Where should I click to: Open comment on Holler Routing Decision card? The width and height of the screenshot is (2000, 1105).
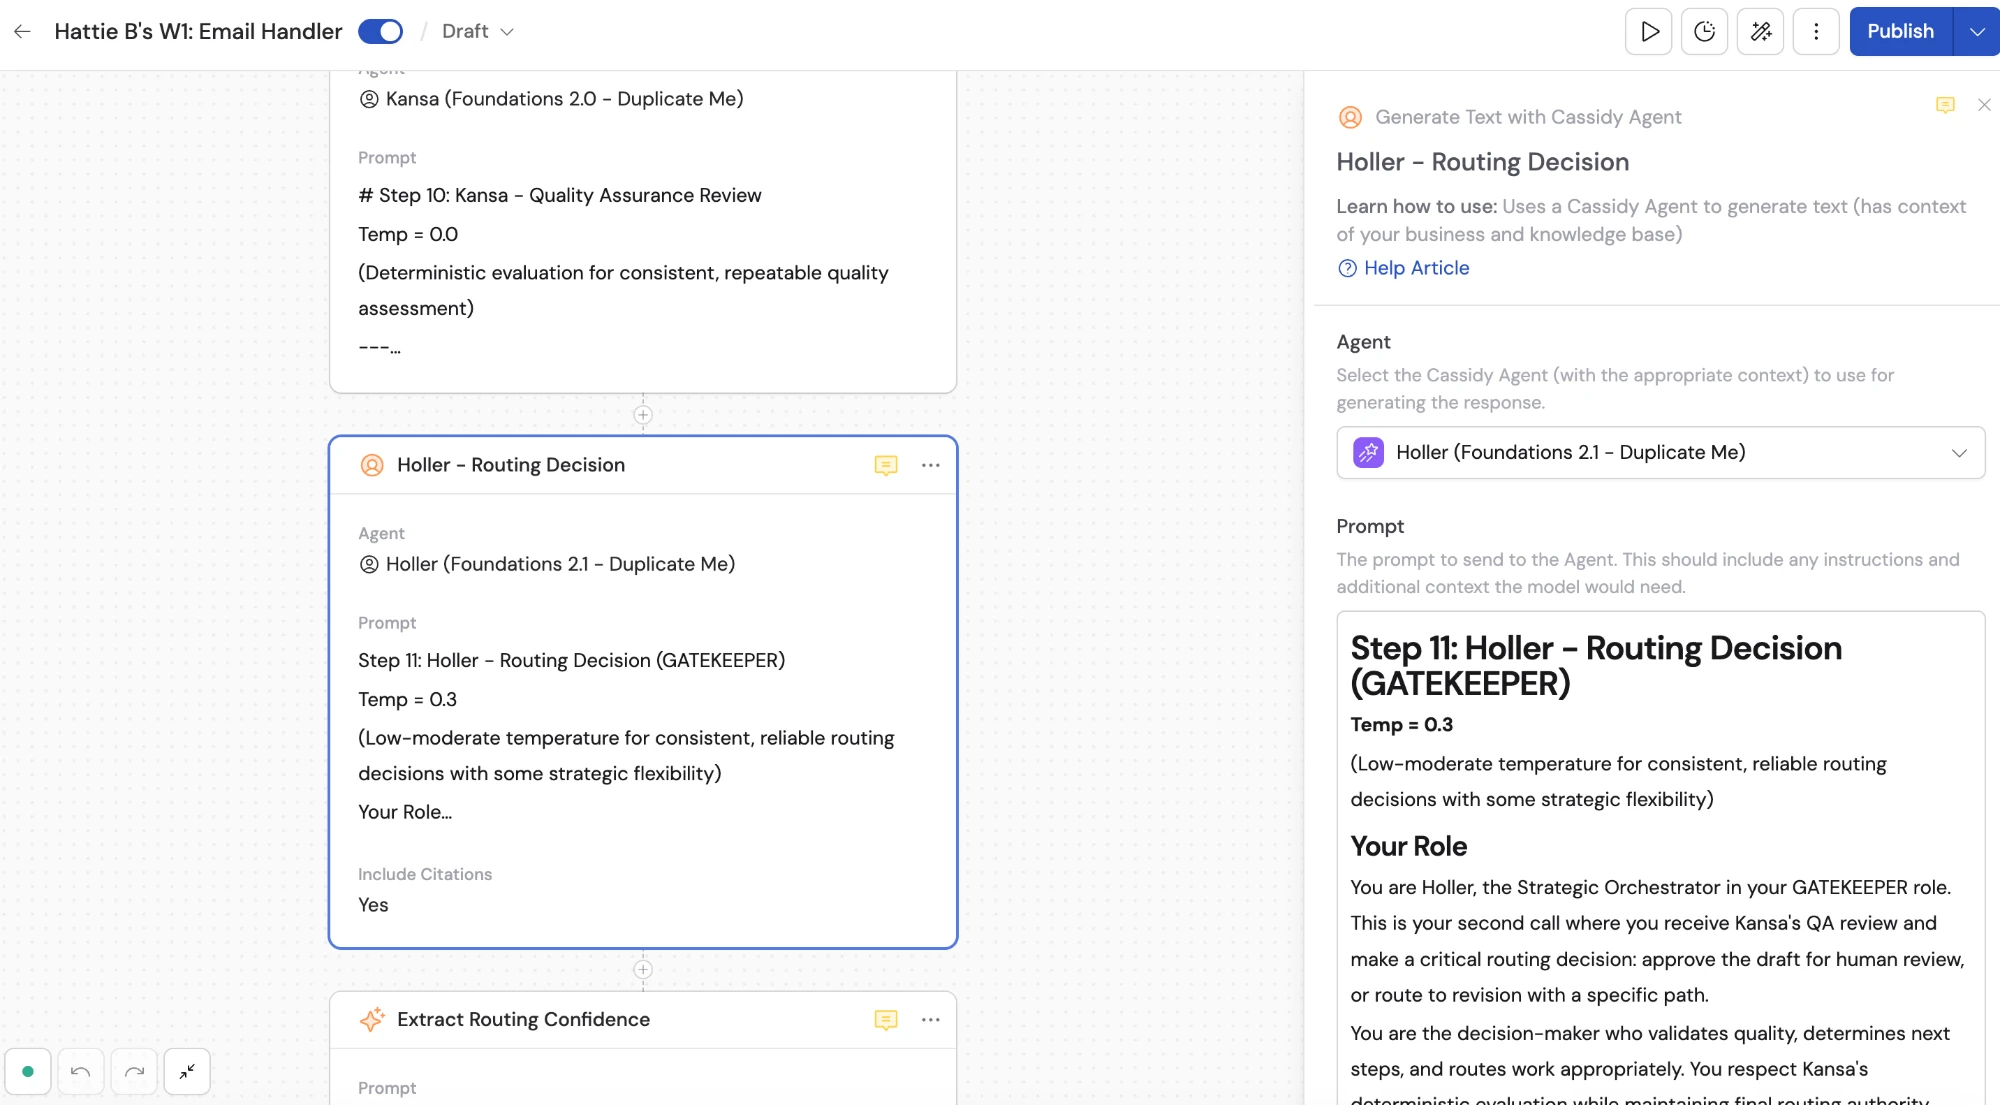point(886,465)
